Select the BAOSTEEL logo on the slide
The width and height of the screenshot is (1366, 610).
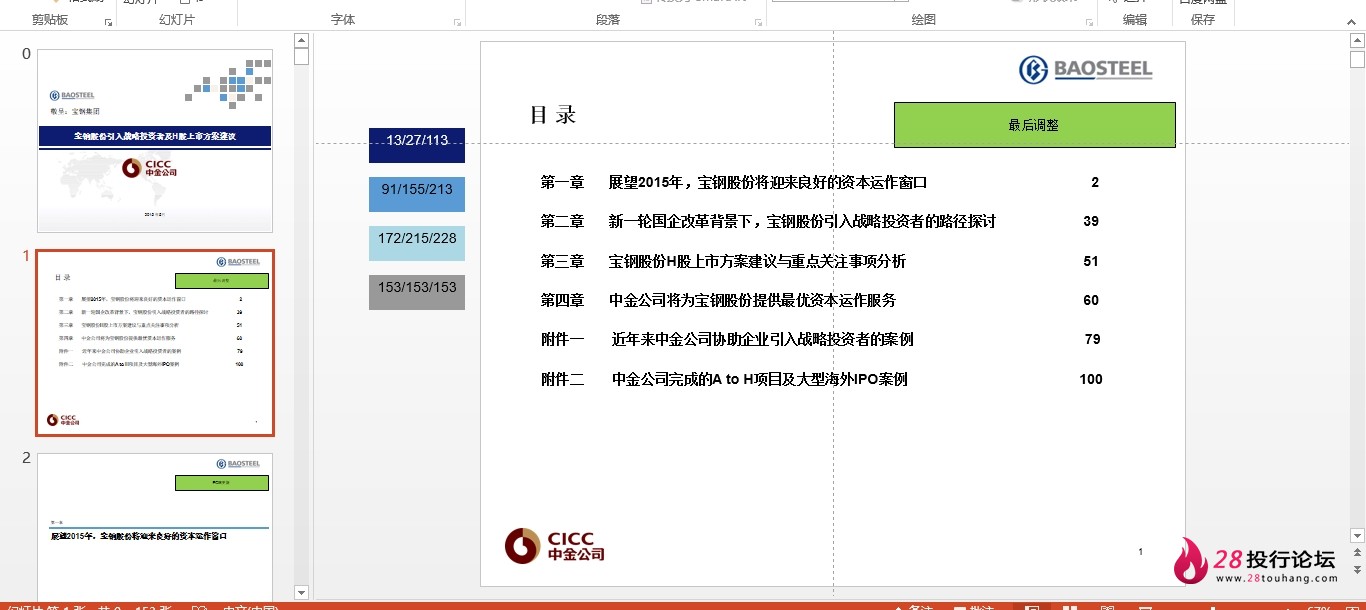point(1085,69)
